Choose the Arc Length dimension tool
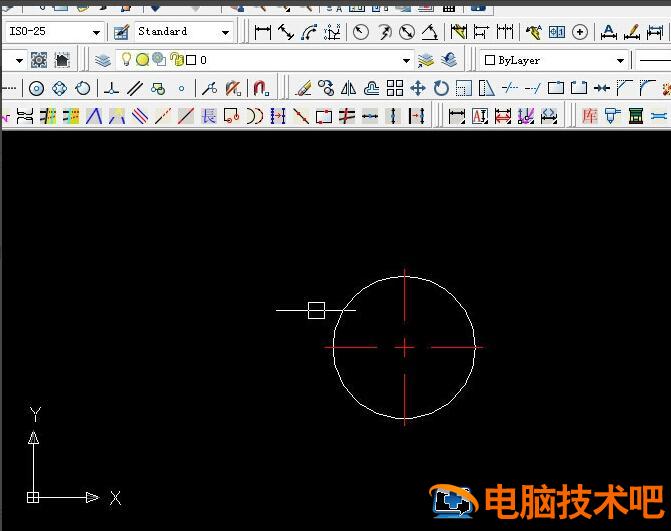Image resolution: width=671 pixels, height=531 pixels. coord(309,32)
